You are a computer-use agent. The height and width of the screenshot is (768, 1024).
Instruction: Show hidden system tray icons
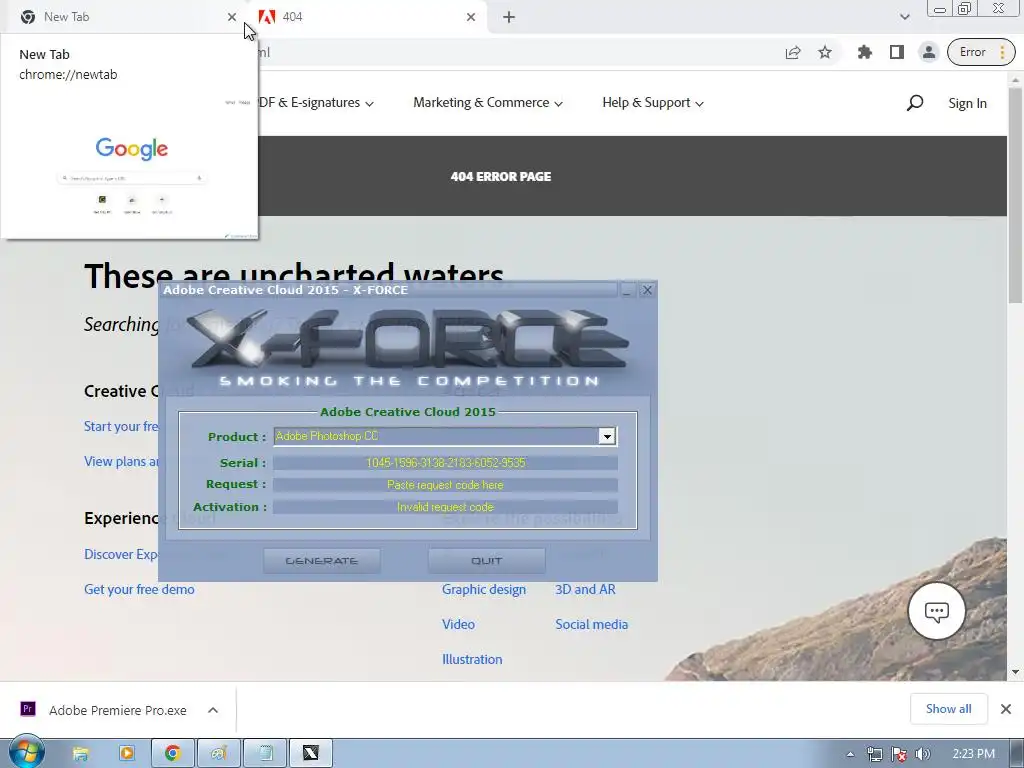coord(850,754)
